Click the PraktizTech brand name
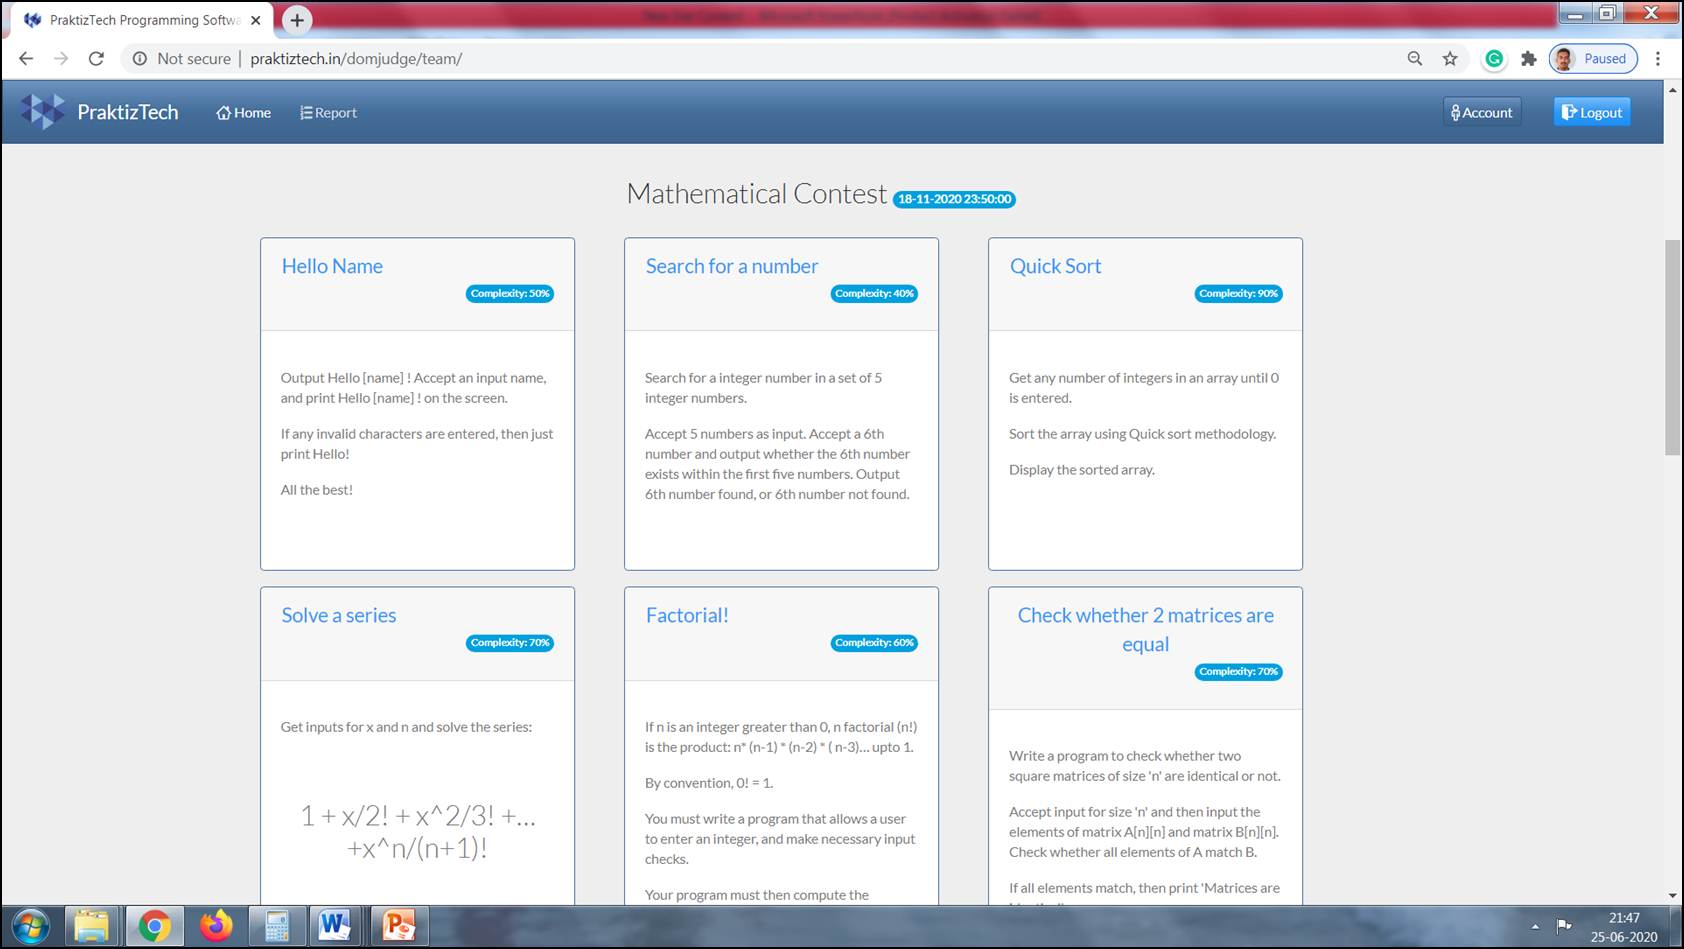This screenshot has width=1684, height=949. tap(128, 112)
